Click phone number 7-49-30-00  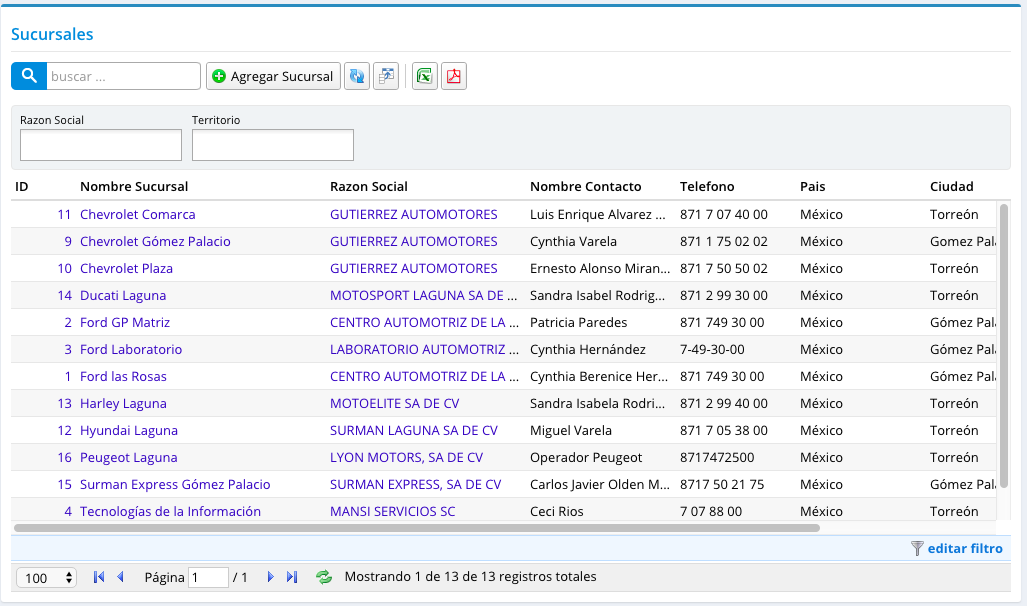[x=712, y=349]
